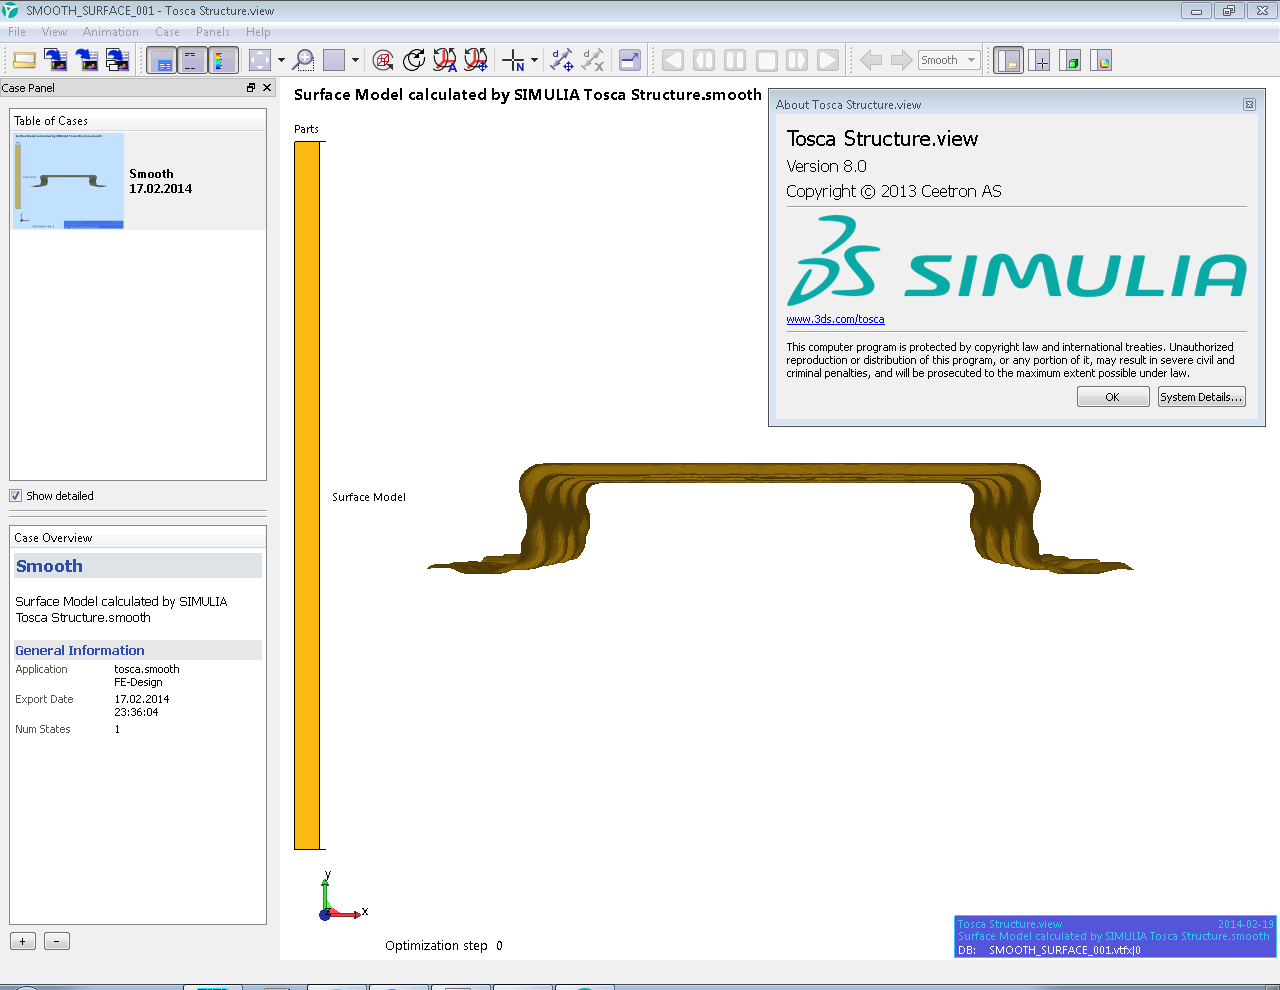Select the zoom window magnifier tool
This screenshot has width=1280, height=990.
(303, 60)
